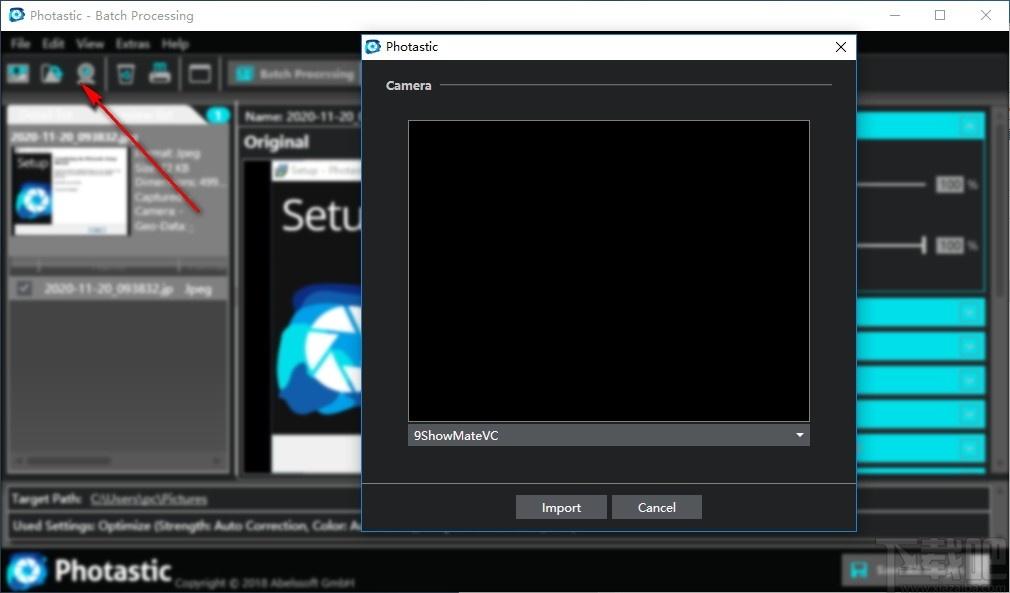Click the Cancel button
The width and height of the screenshot is (1010, 593).
pyautogui.click(x=656, y=507)
